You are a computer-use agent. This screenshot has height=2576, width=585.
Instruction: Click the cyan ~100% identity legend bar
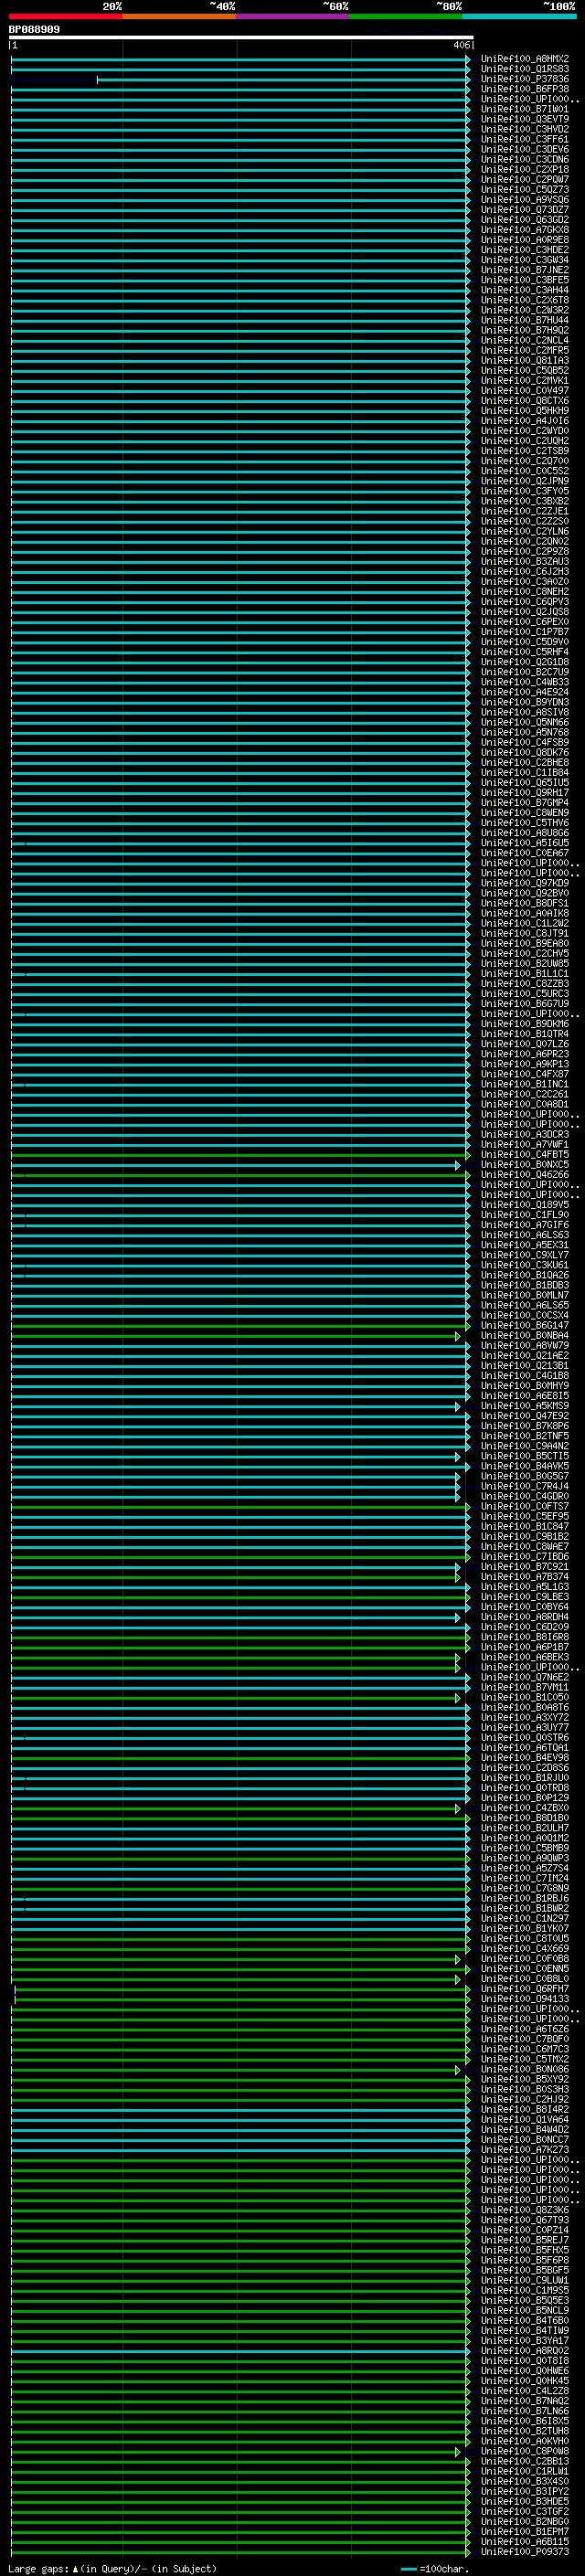click(520, 16)
